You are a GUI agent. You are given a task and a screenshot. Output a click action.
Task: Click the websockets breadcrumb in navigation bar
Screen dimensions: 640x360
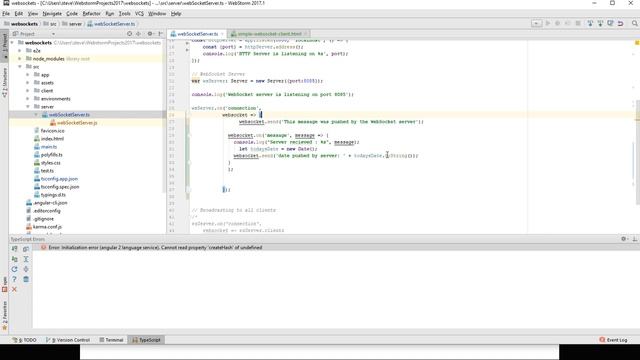point(21,24)
